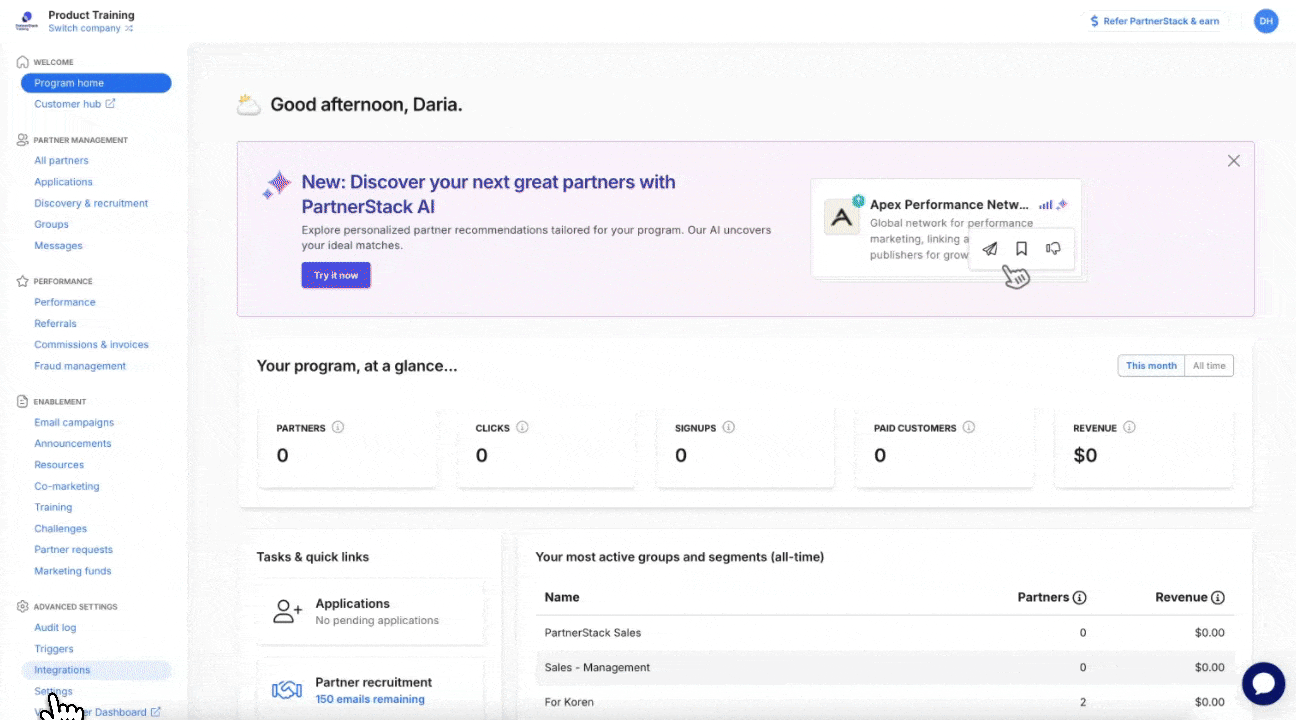Open Co-marketing in sidebar
Screen dimensions: 1296x720
(x=67, y=486)
